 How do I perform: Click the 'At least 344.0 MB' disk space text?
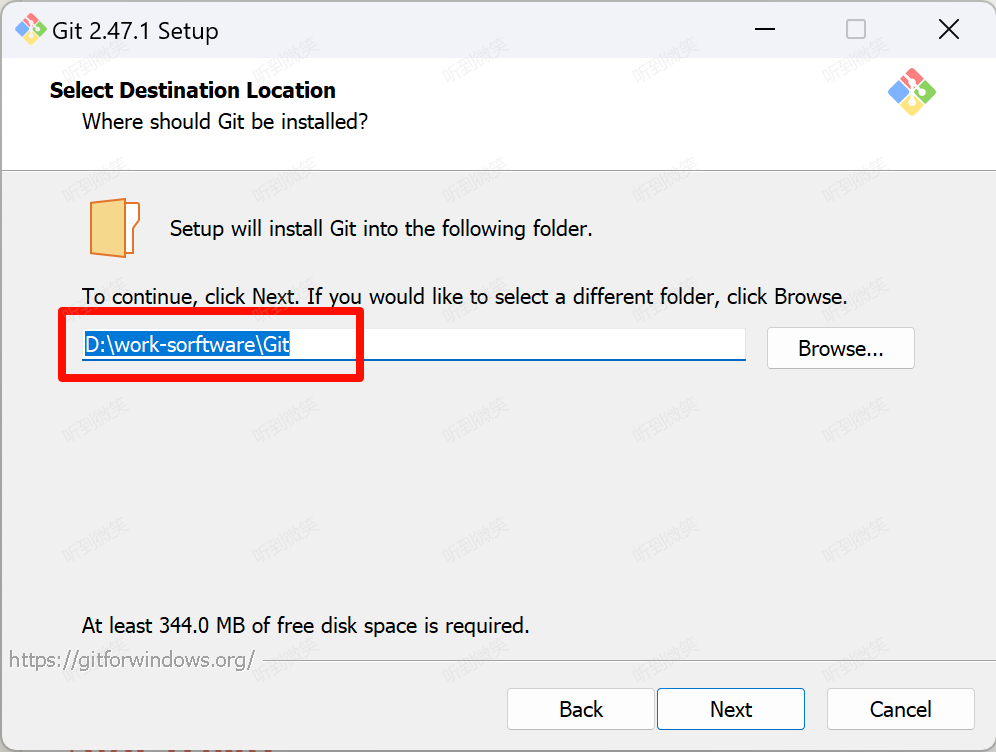[x=306, y=626]
